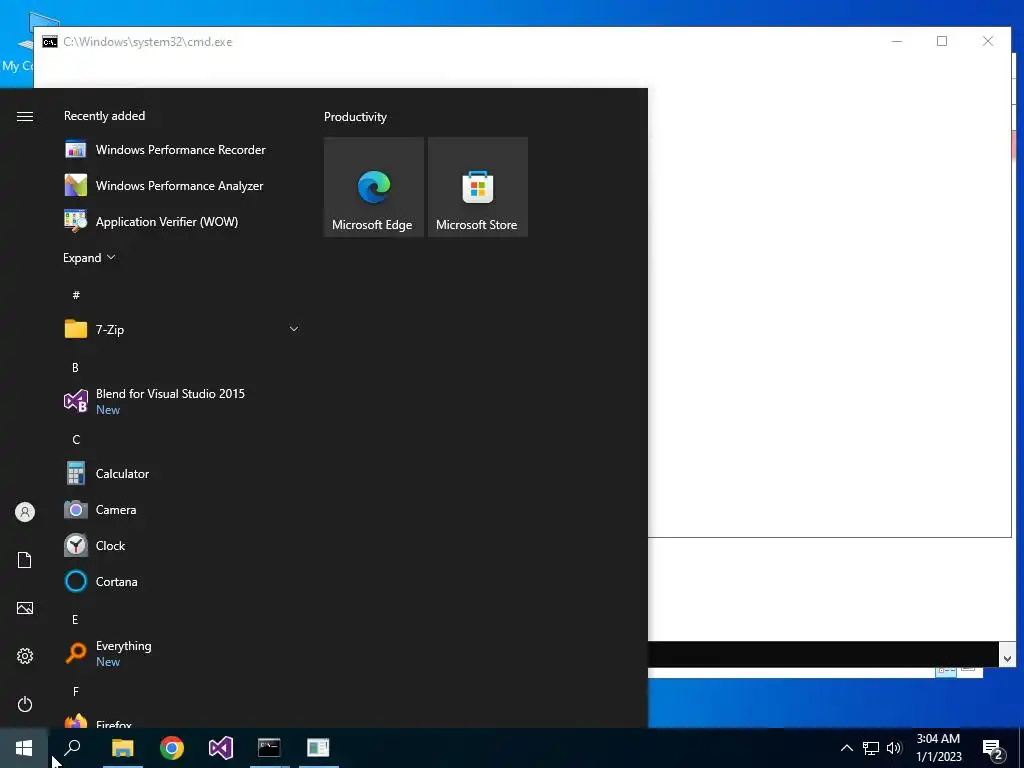Click the Productivity group heading
The height and width of the screenshot is (768, 1024).
tap(355, 117)
